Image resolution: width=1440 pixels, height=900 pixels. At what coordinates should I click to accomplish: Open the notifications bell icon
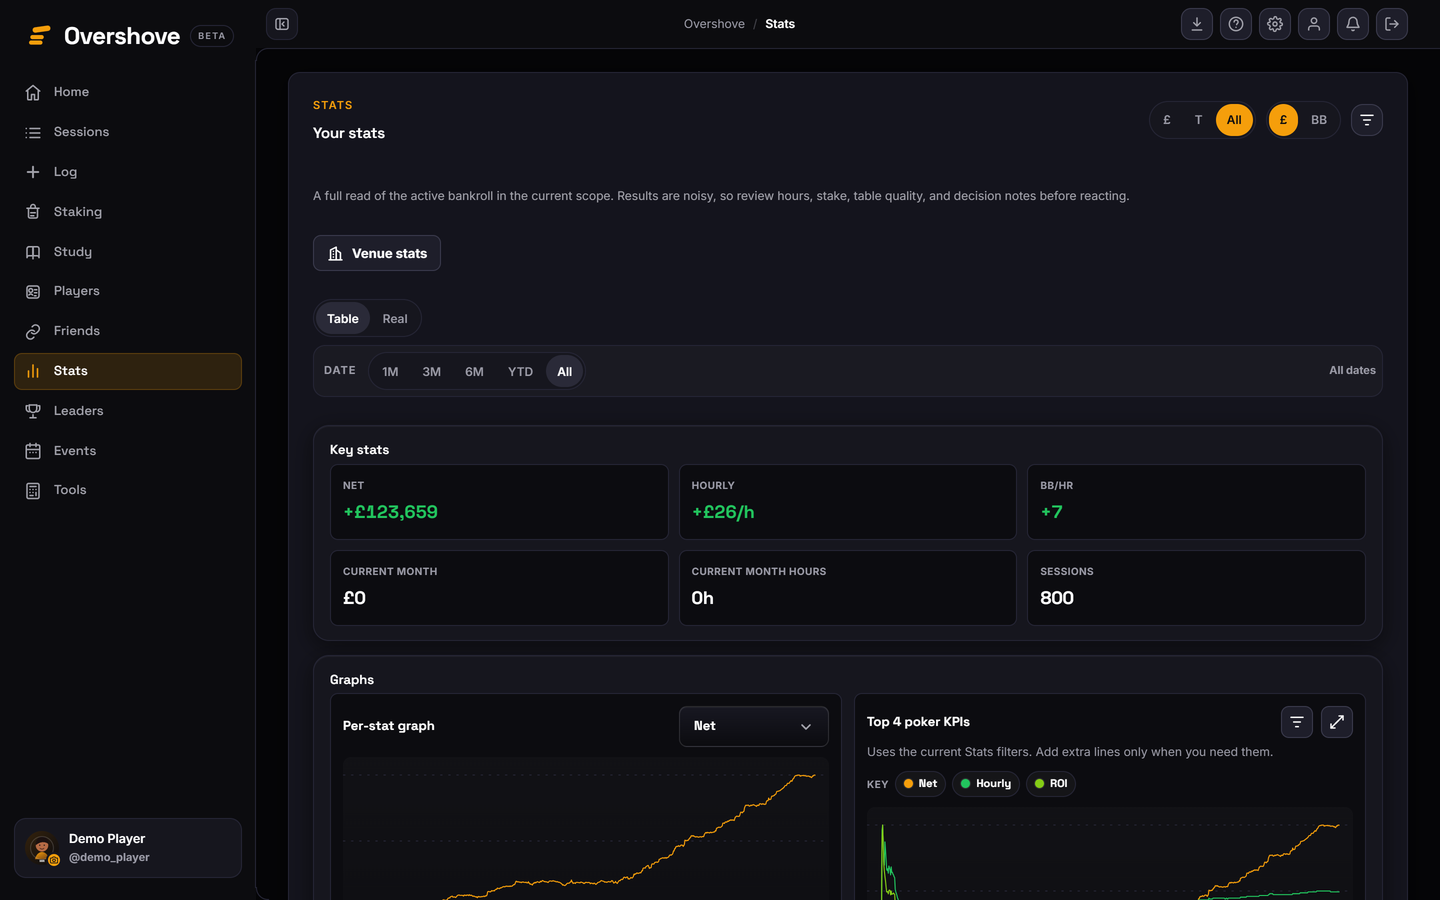(1353, 24)
